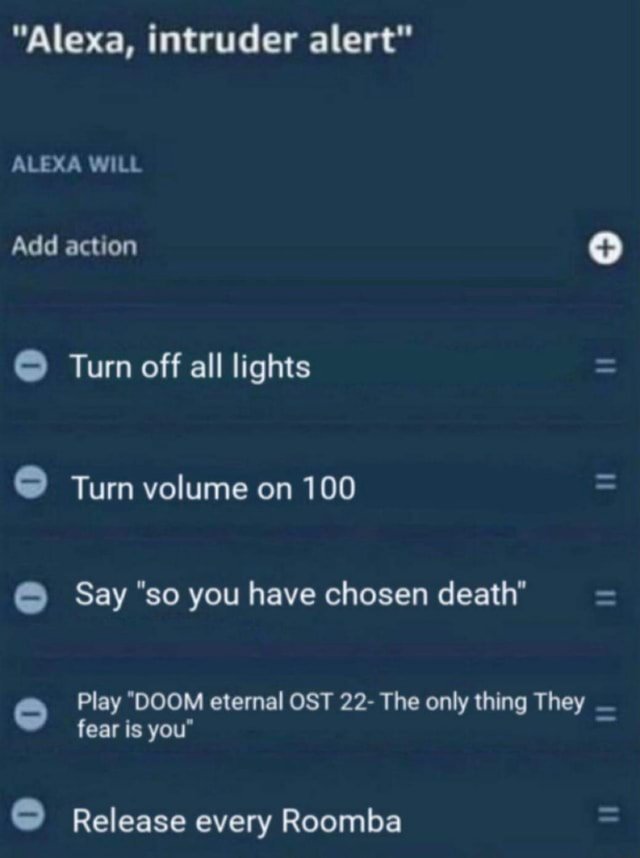The image size is (640, 858).
Task: Open Play "DOOM eternal OST 22" action
Action: tap(330, 715)
